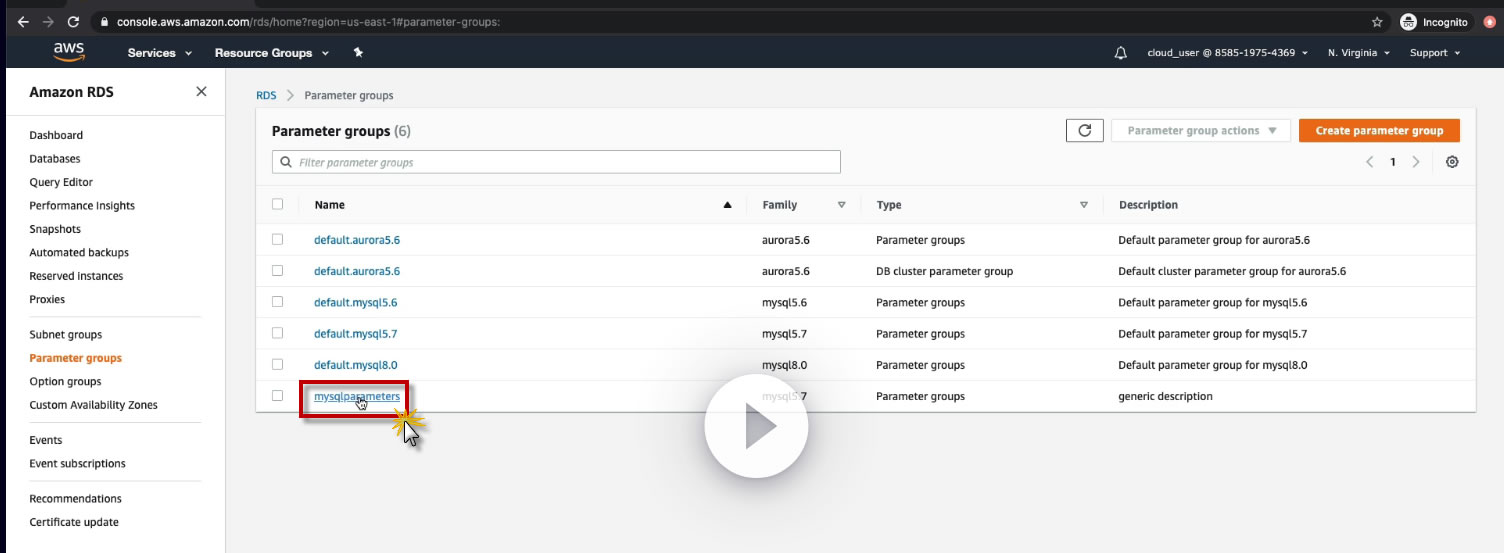Screen dimensions: 1504x553
Task: Tick the select-all checkbox in header
Action: tap(278, 204)
